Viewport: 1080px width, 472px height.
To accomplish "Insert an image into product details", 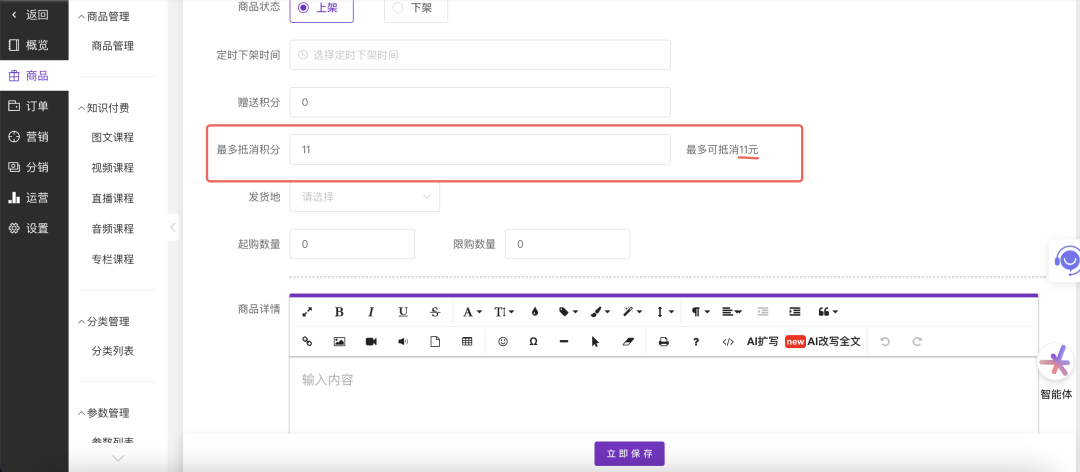I will 339,341.
